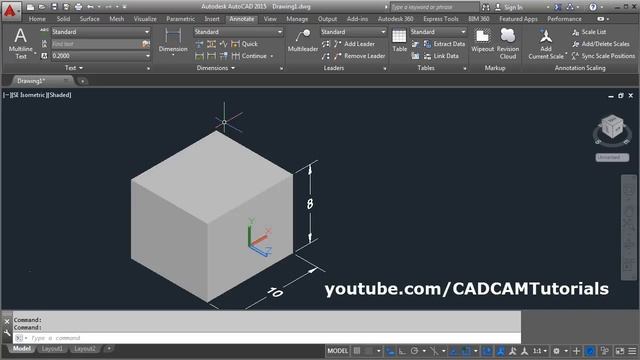Image resolution: width=640 pixels, height=360 pixels.
Task: Click the Quick dimension button
Action: [244, 44]
